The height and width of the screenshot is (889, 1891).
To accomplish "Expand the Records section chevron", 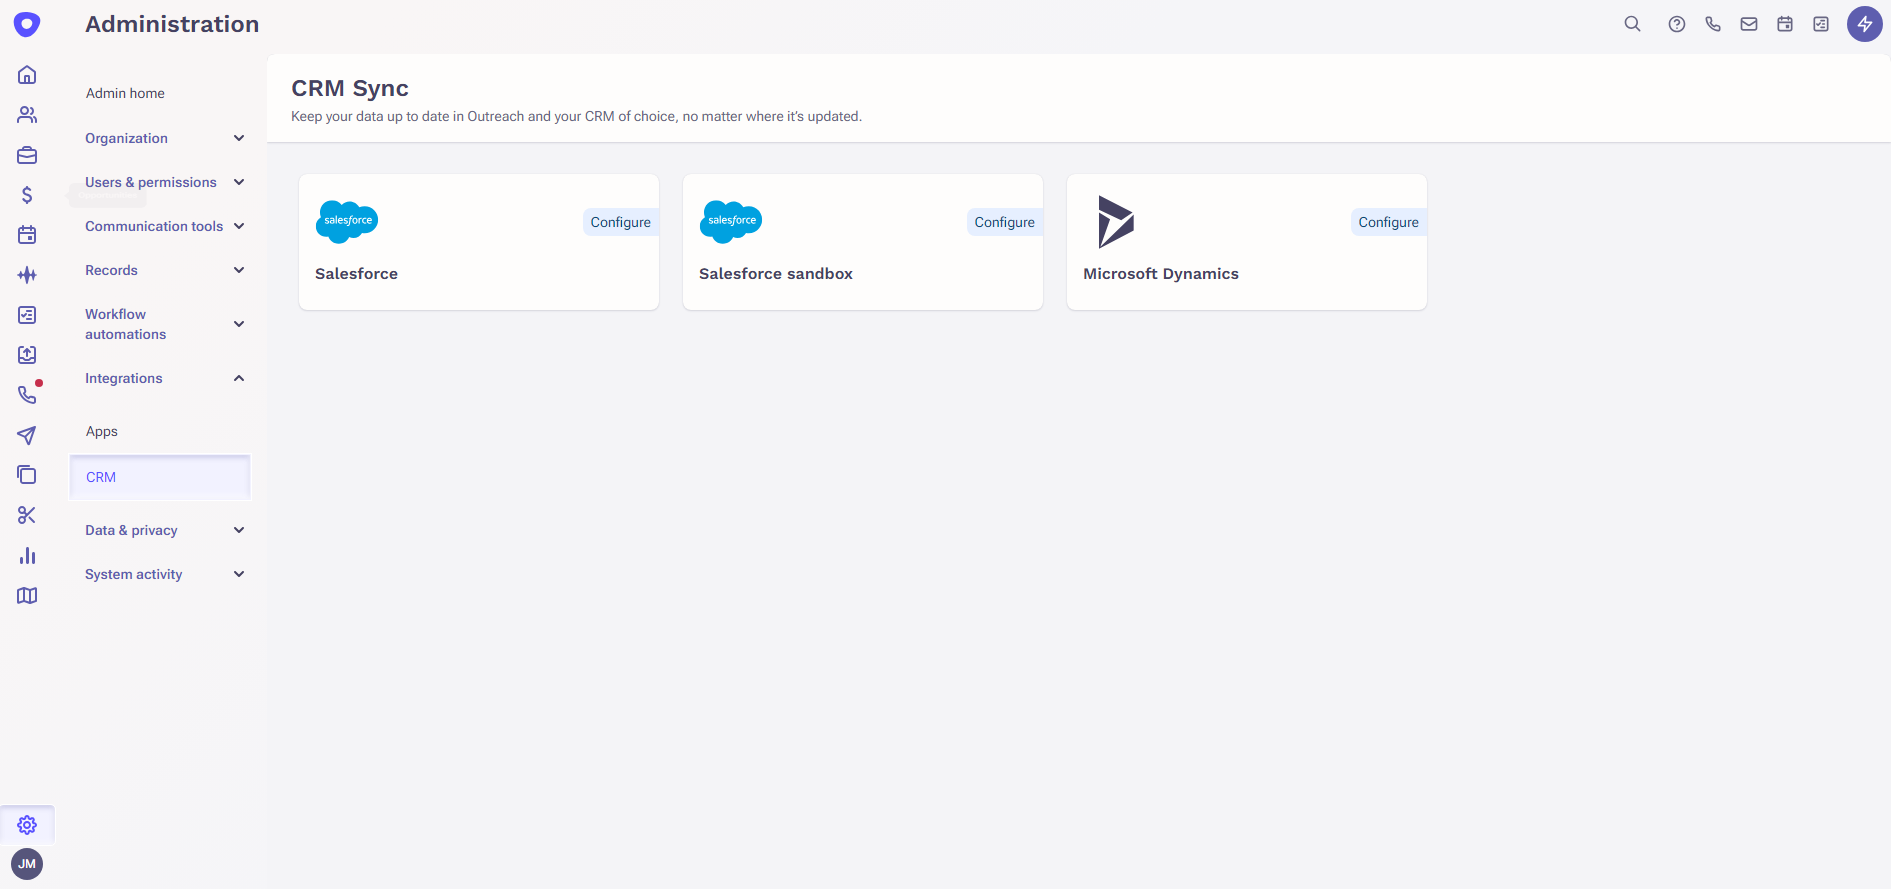I will [239, 270].
